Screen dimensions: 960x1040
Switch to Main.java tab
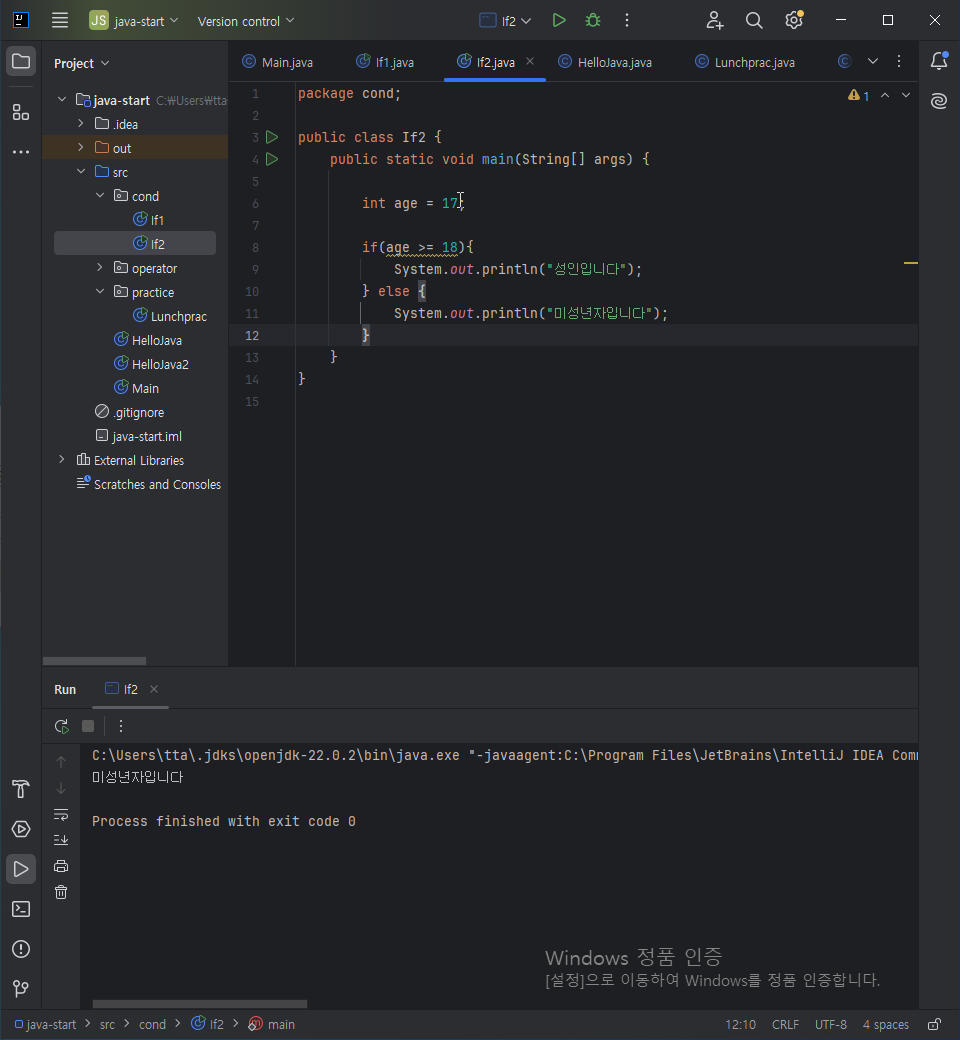[277, 62]
